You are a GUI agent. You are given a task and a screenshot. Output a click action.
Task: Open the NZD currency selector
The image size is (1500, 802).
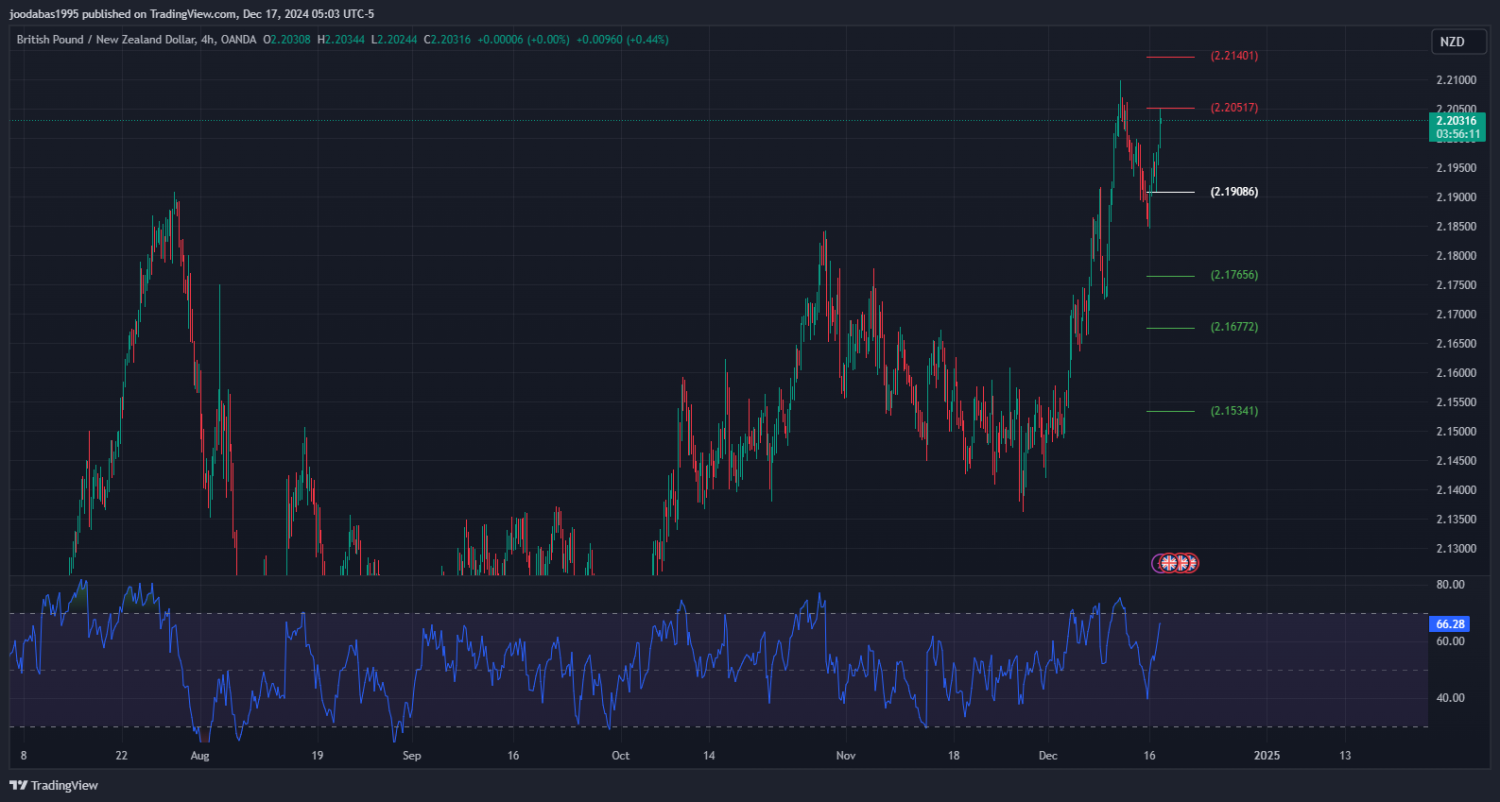tap(1451, 42)
